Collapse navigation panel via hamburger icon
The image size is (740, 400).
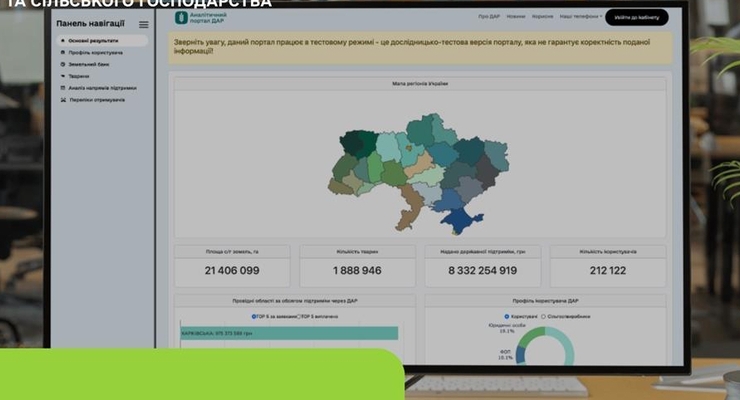click(x=144, y=24)
